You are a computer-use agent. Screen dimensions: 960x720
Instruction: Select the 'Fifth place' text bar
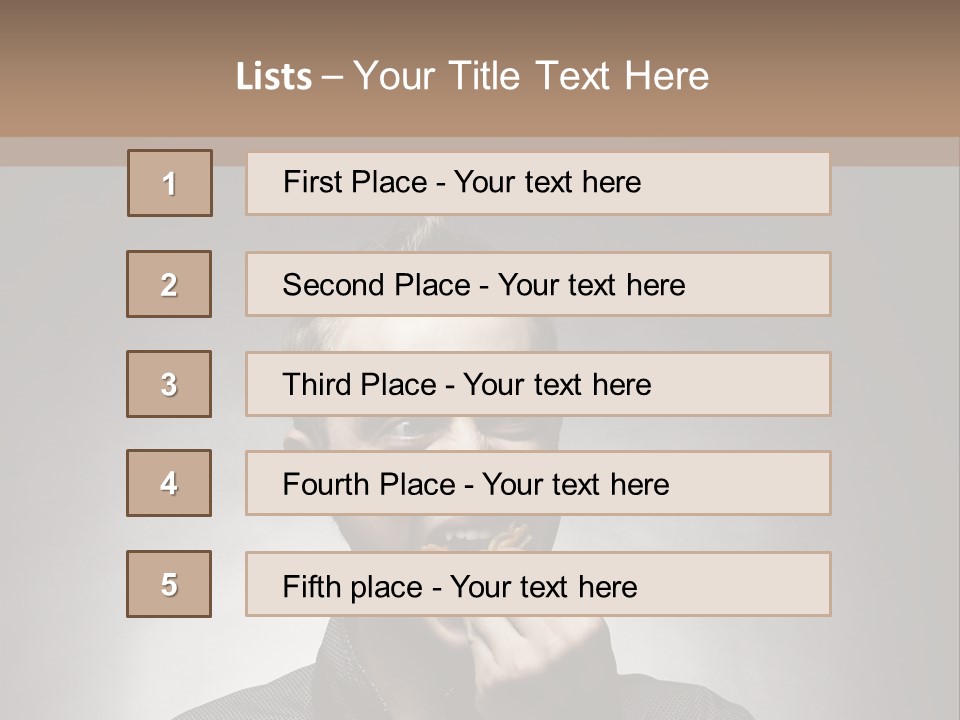click(538, 584)
